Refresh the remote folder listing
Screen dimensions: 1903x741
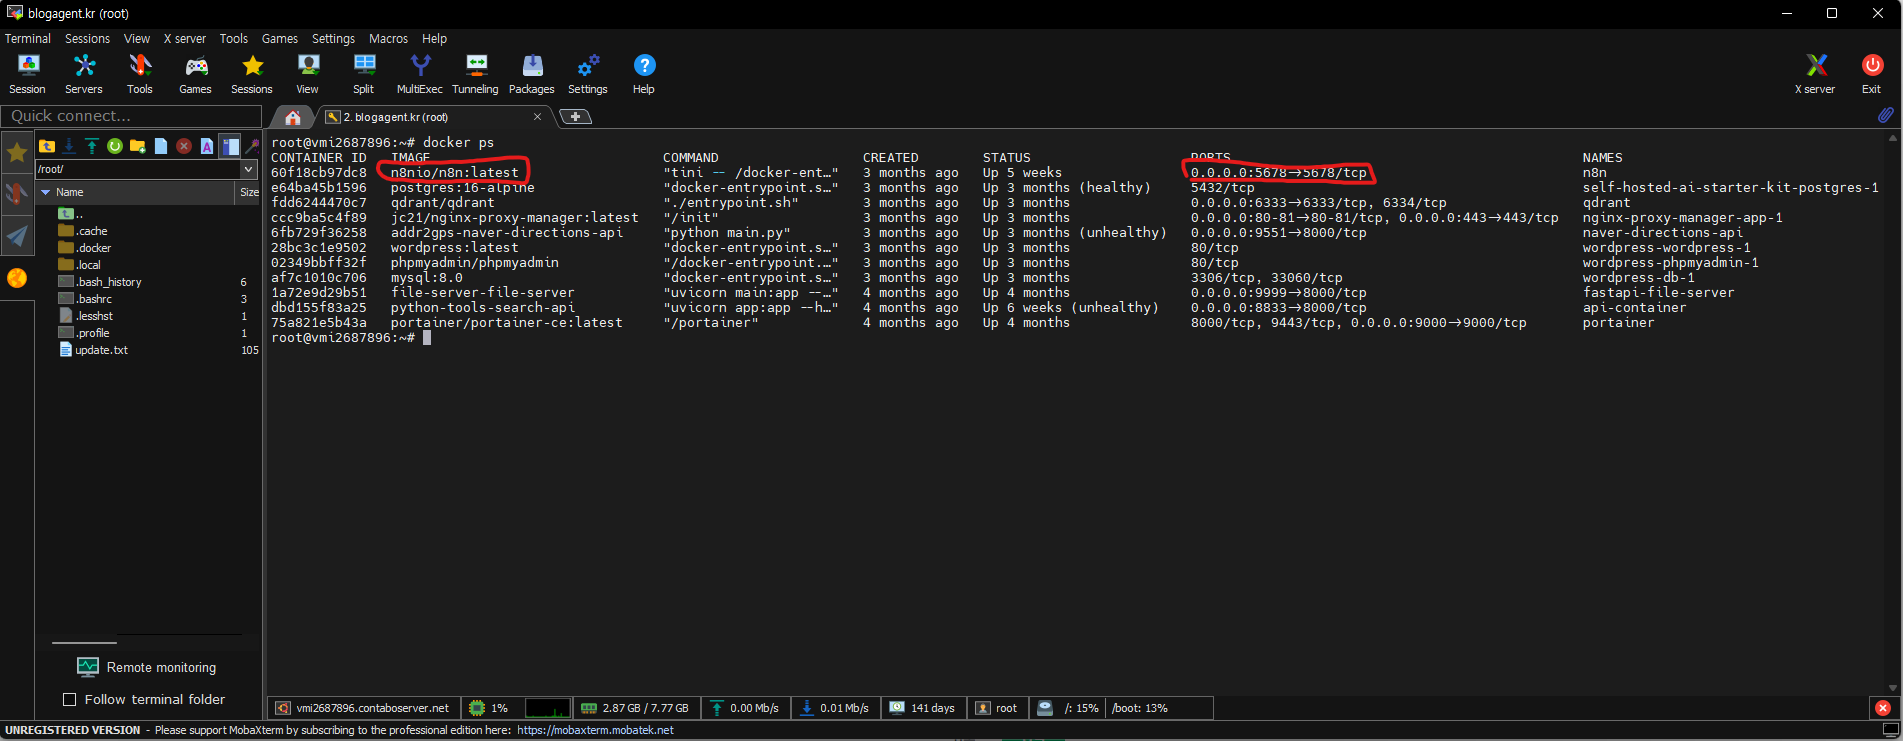pyautogui.click(x=115, y=146)
